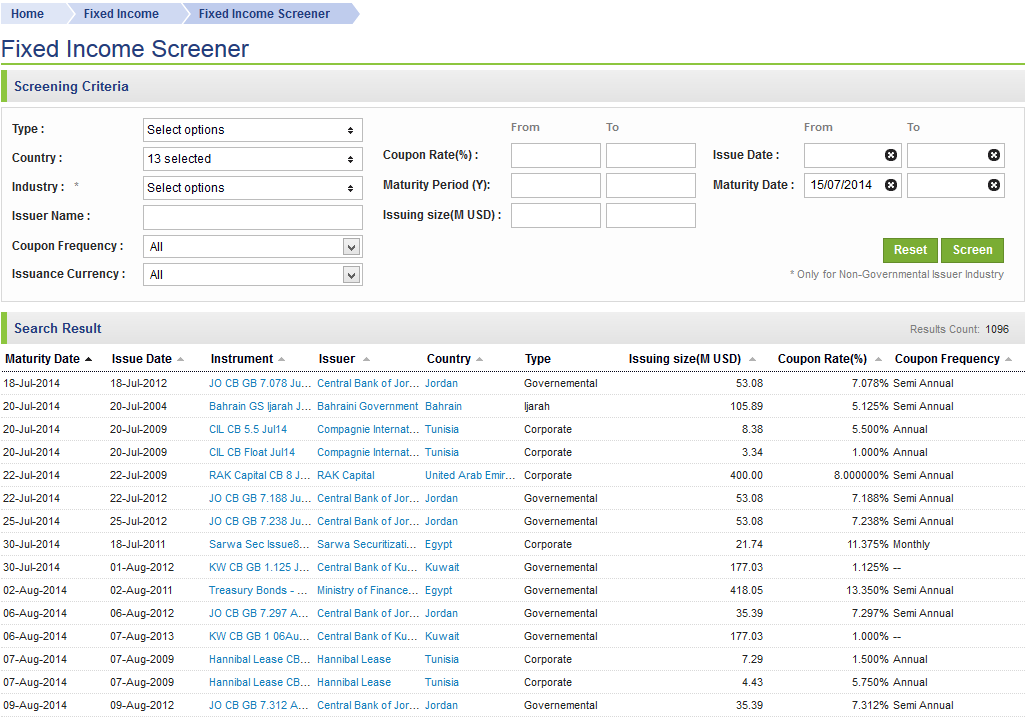Sort by Issuing size column arrow

coord(752,359)
